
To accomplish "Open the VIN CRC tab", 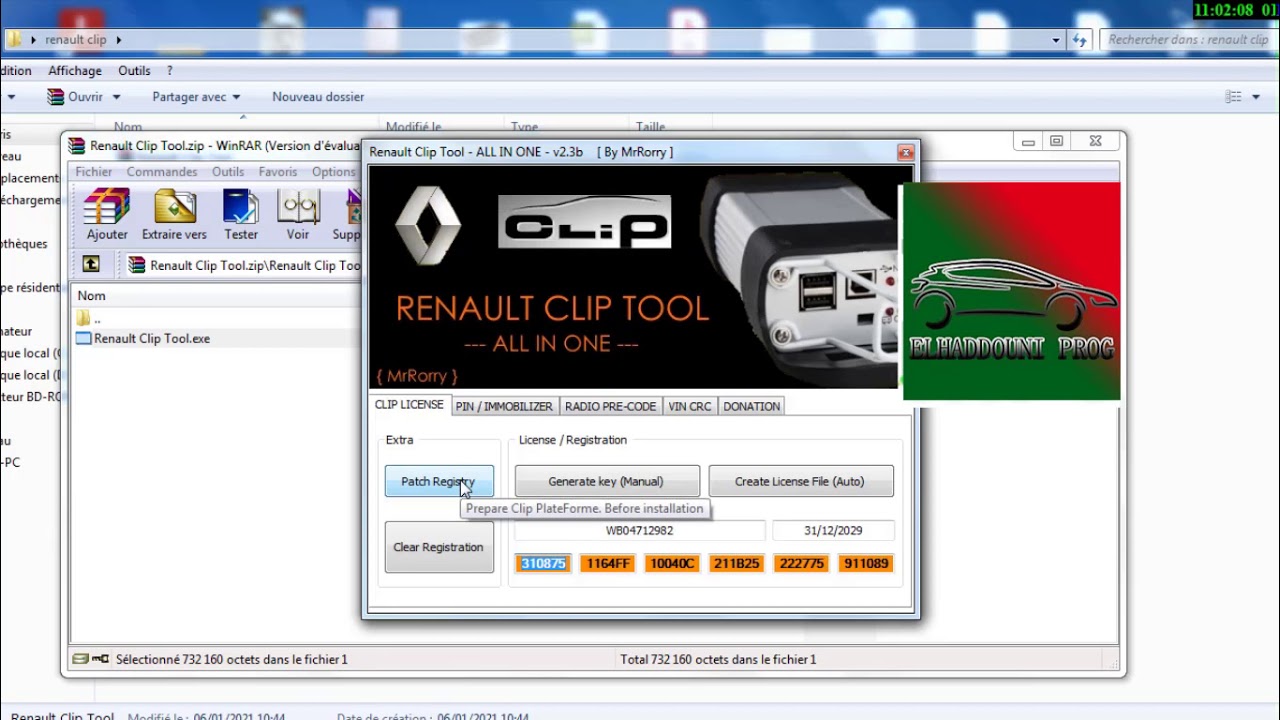I will [689, 407].
